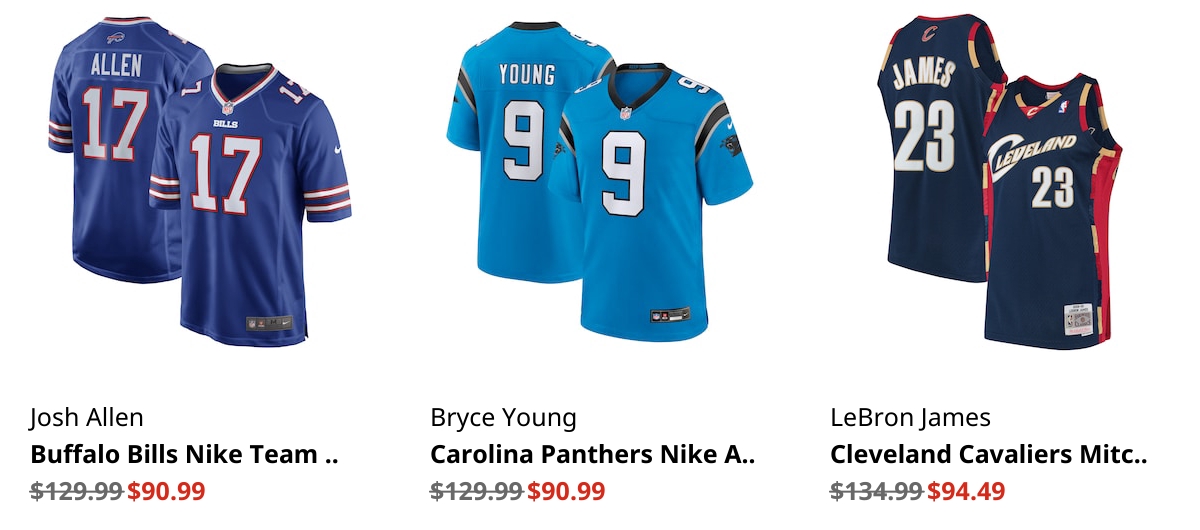The height and width of the screenshot is (530, 1200).
Task: Click the Nike swoosh on the Bills jersey sleeve
Action: (x=338, y=150)
